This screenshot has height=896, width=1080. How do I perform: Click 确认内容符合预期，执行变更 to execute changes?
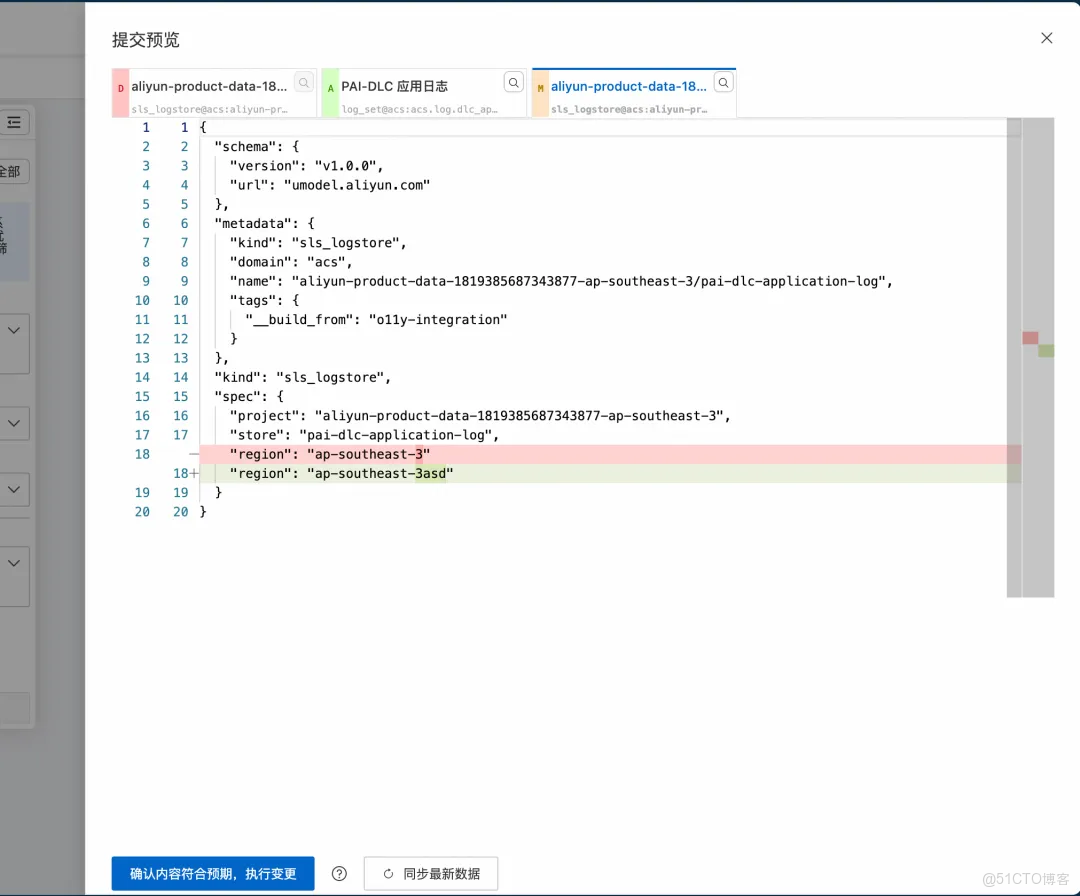pyautogui.click(x=212, y=873)
